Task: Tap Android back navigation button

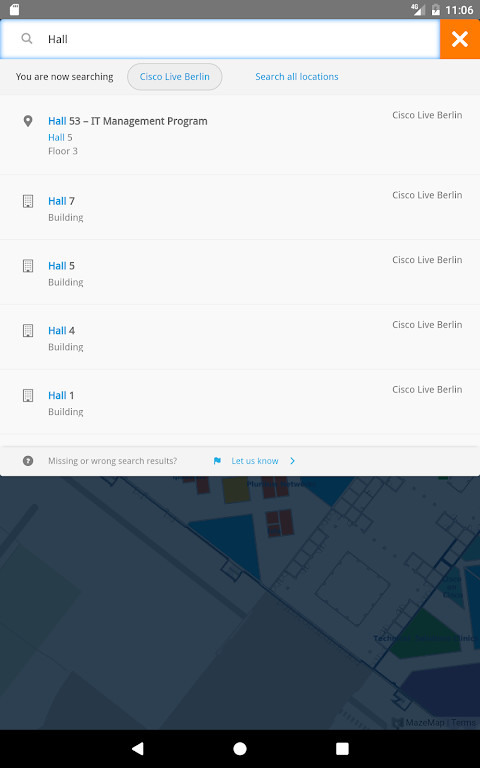Action: pyautogui.click(x=138, y=748)
